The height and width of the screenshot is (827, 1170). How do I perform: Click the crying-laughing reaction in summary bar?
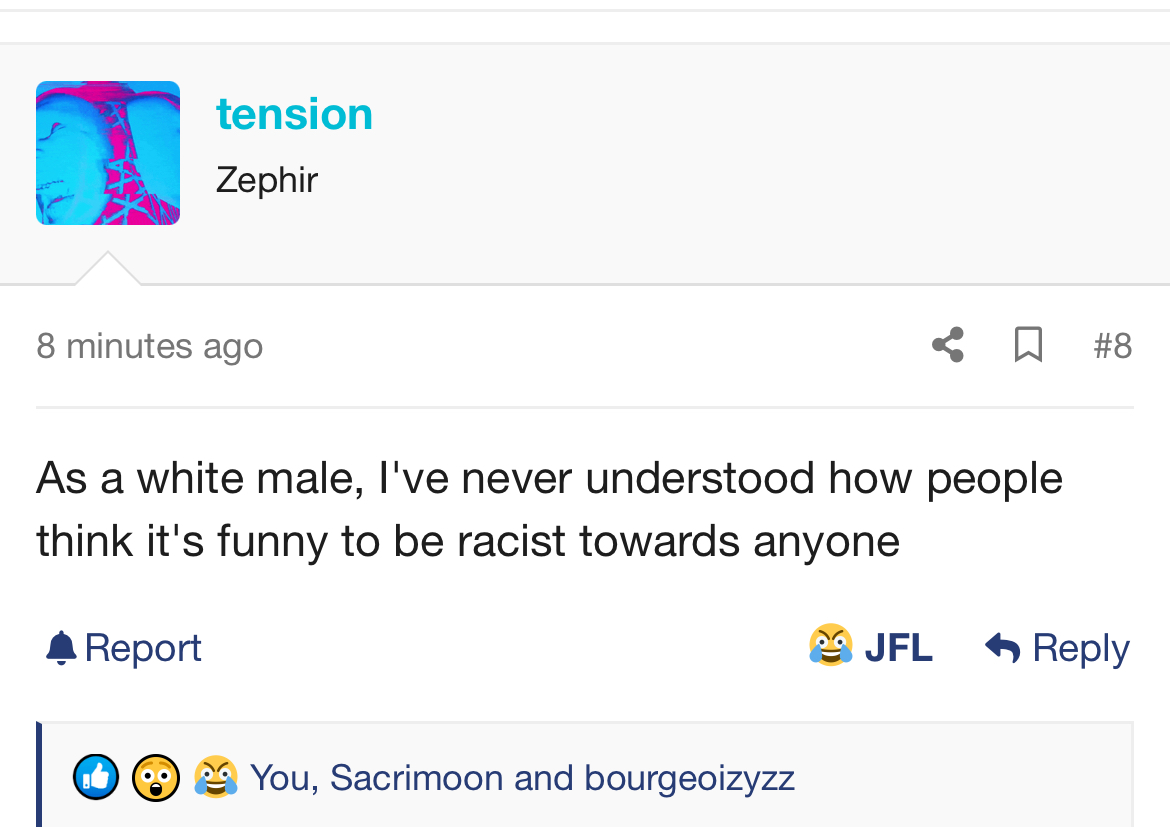tap(216, 777)
